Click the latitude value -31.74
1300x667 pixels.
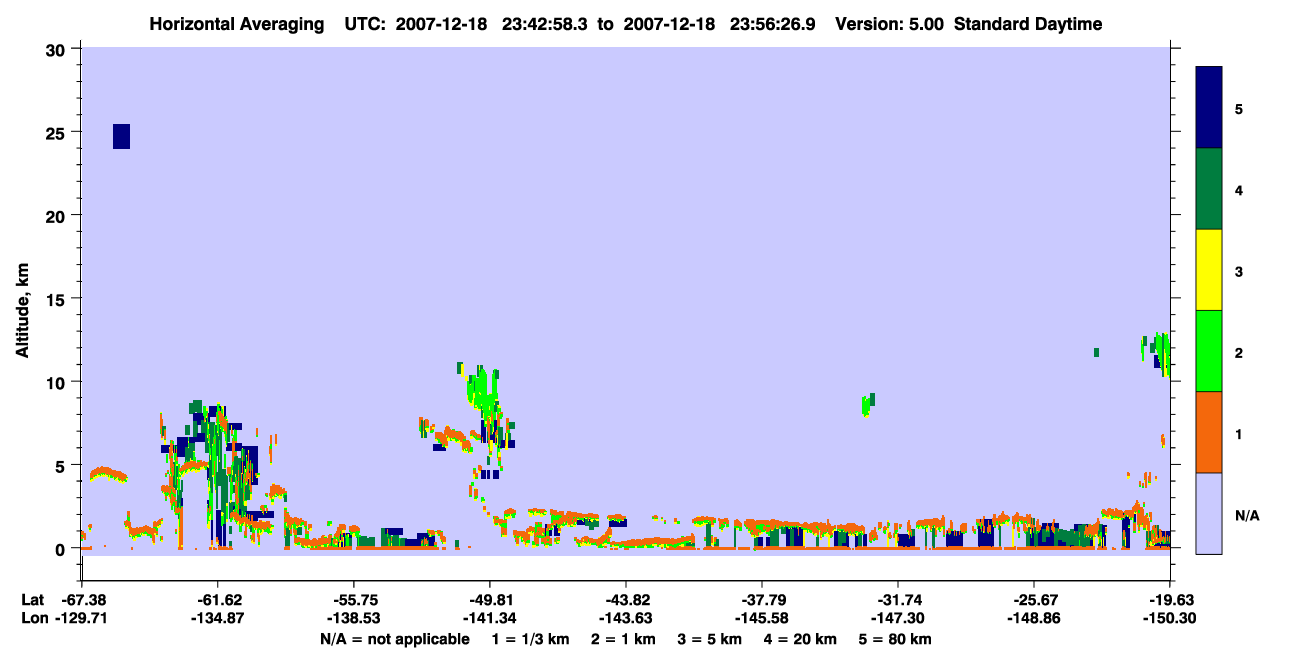pyautogui.click(x=898, y=599)
